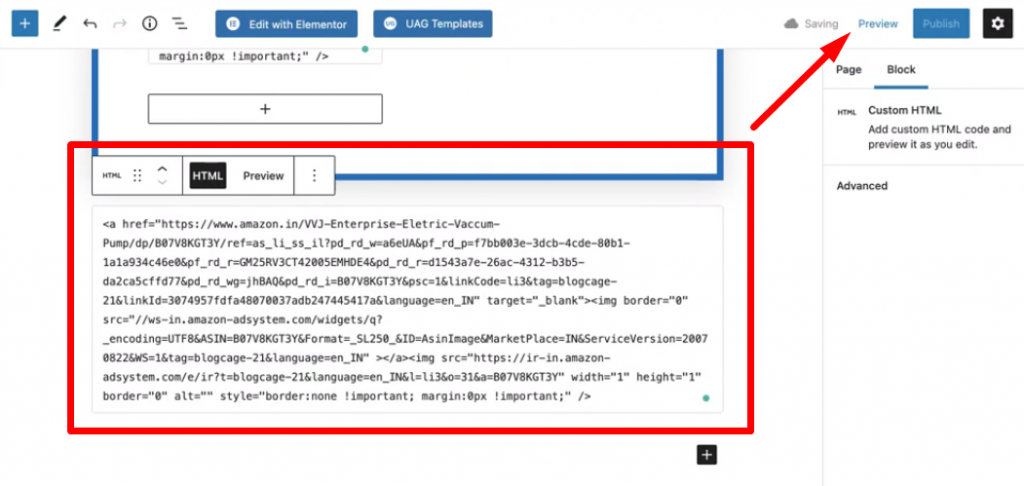Click inside the Amazon HTML code text area

pyautogui.click(x=408, y=309)
